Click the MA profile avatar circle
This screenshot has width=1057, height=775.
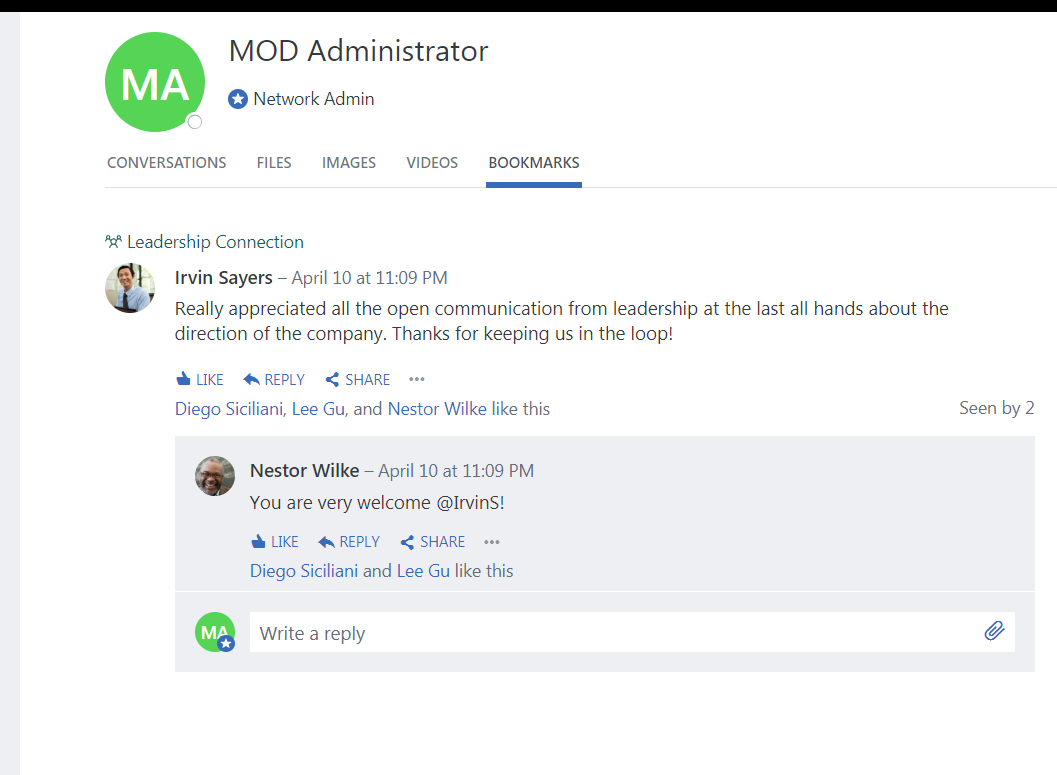pos(155,82)
